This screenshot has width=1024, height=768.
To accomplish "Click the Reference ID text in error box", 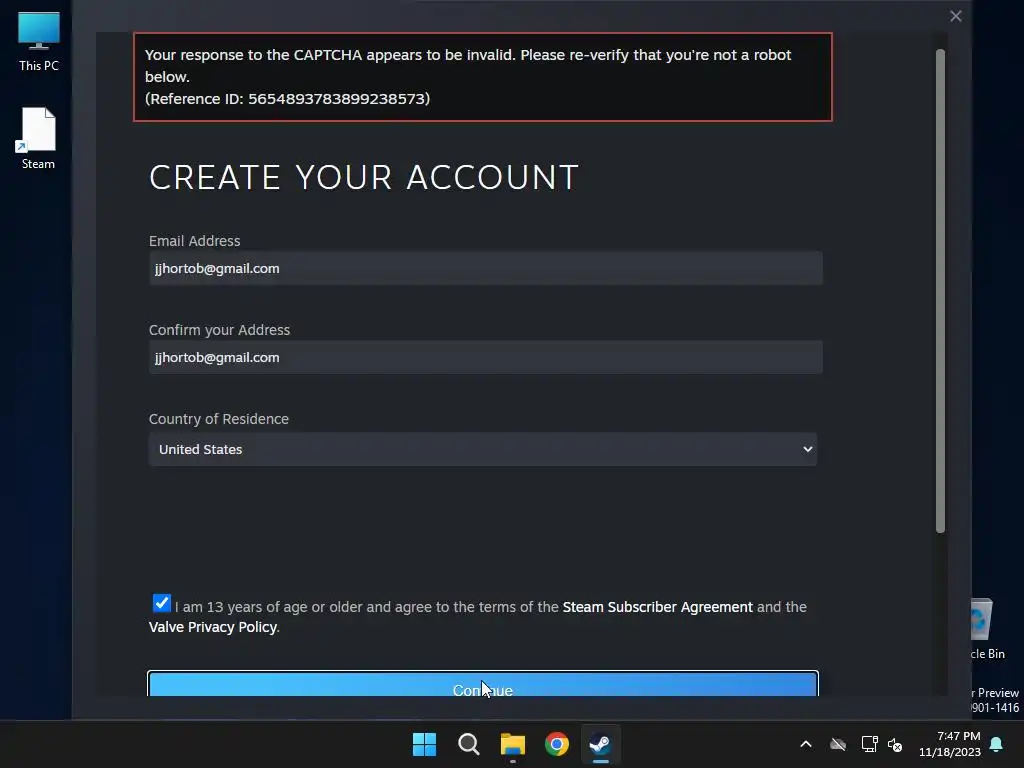I will 287,99.
